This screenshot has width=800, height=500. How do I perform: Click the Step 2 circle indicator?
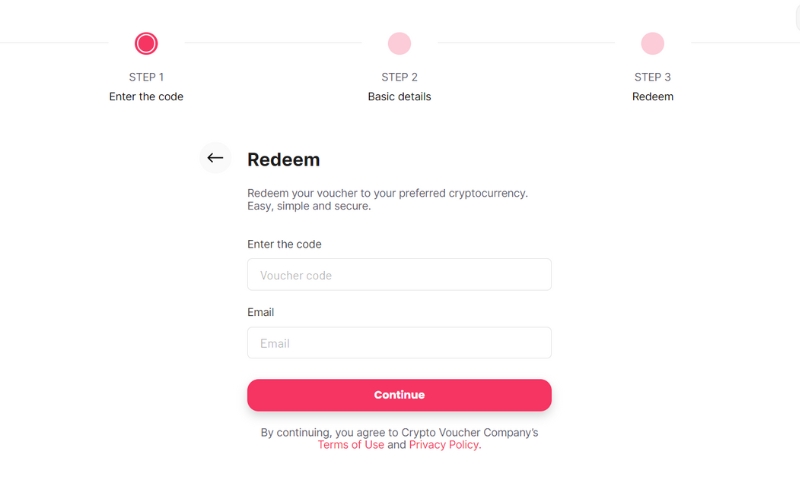pos(399,43)
